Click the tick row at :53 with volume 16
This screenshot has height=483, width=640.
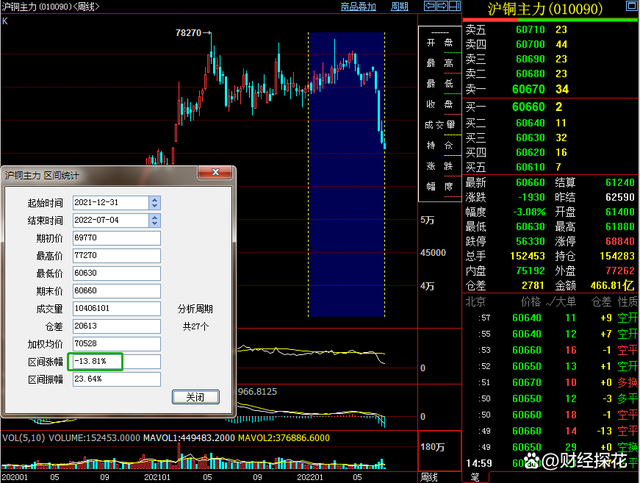pyautogui.click(x=551, y=350)
